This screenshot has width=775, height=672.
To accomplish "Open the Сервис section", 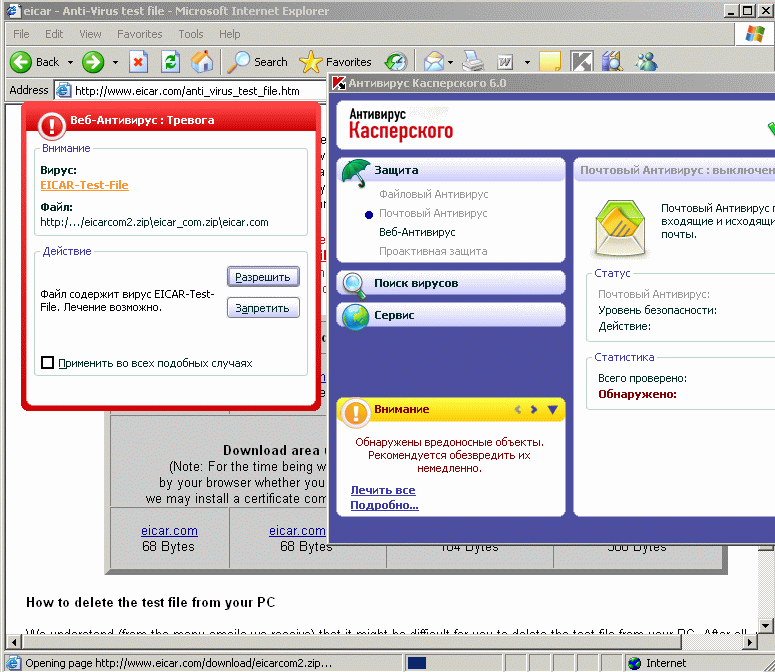I will point(451,315).
